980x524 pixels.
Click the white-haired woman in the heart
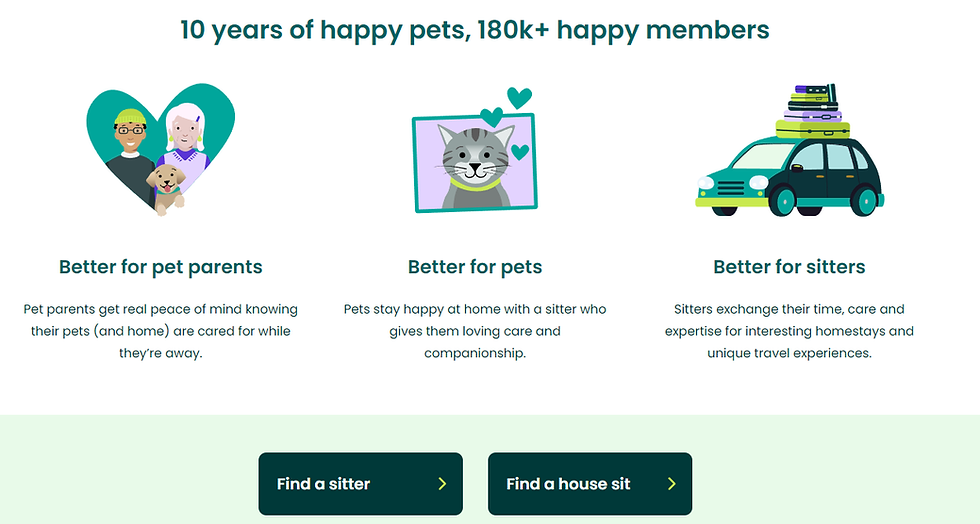pos(184,140)
